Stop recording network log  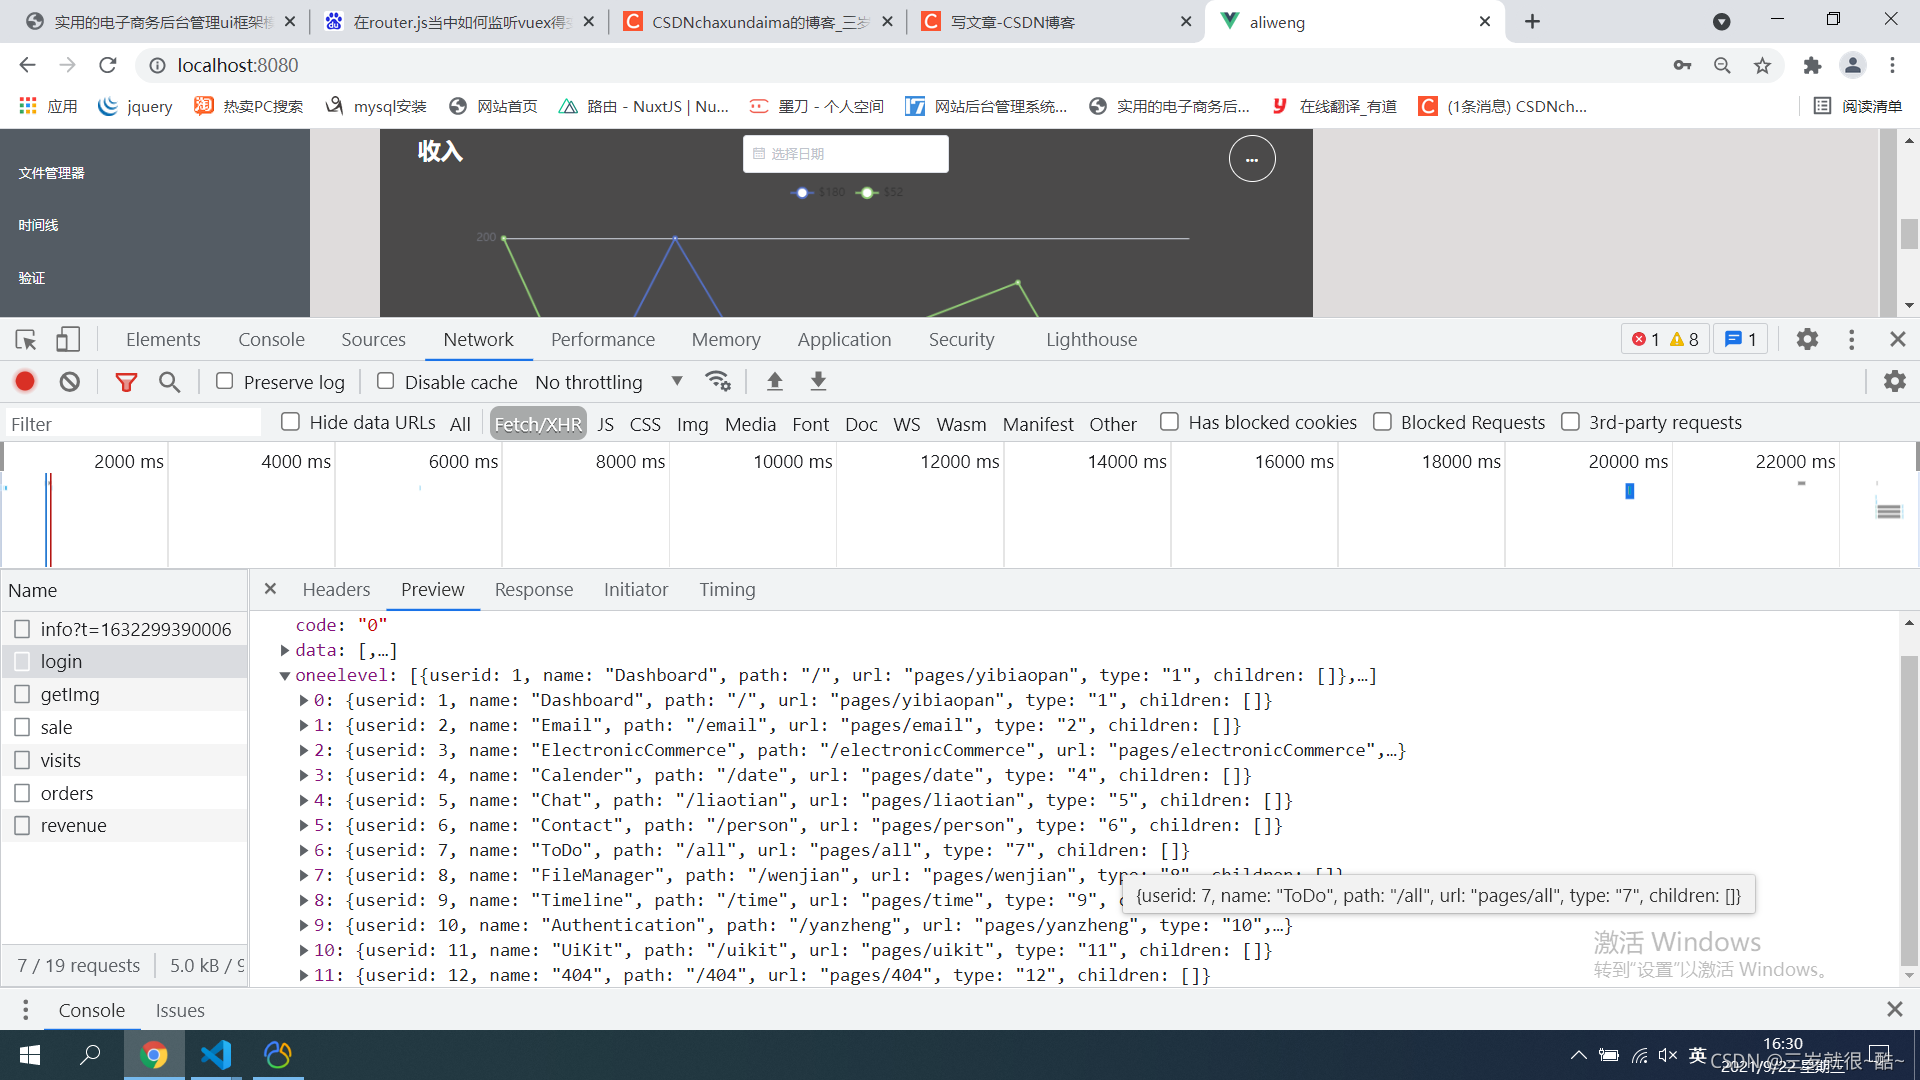25,381
